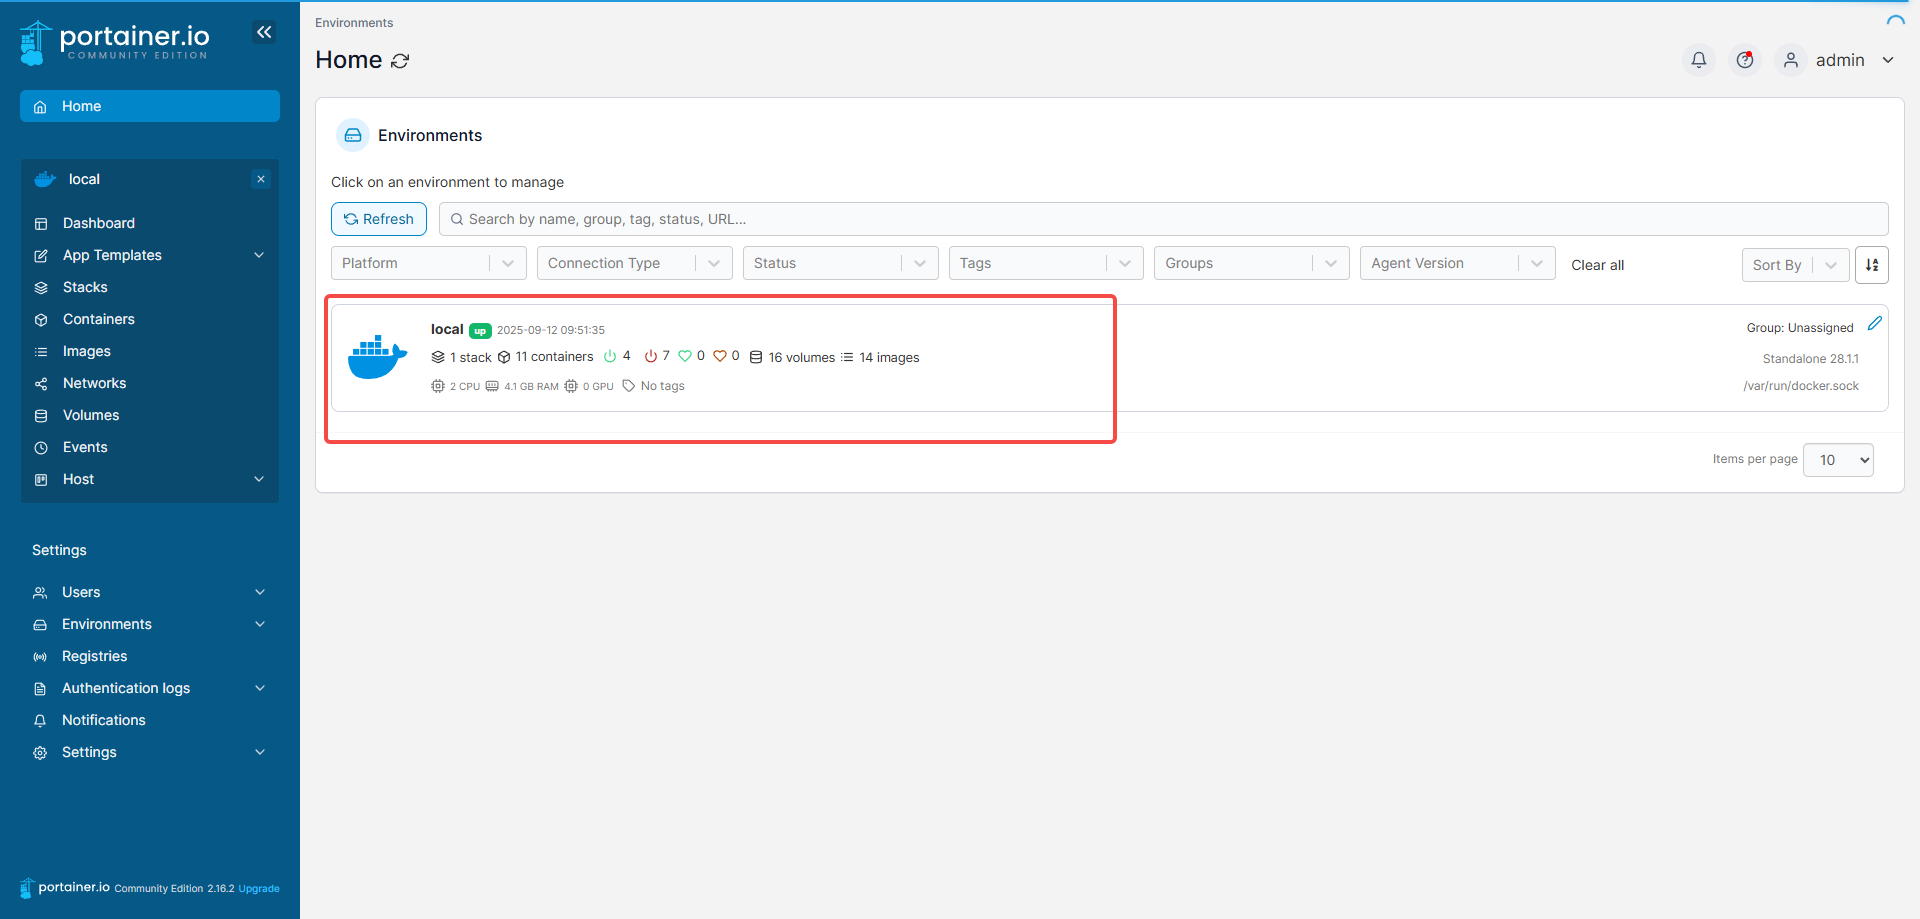Viewport: 1920px width, 919px height.
Task: Click the Refresh environments button
Action: (x=379, y=219)
